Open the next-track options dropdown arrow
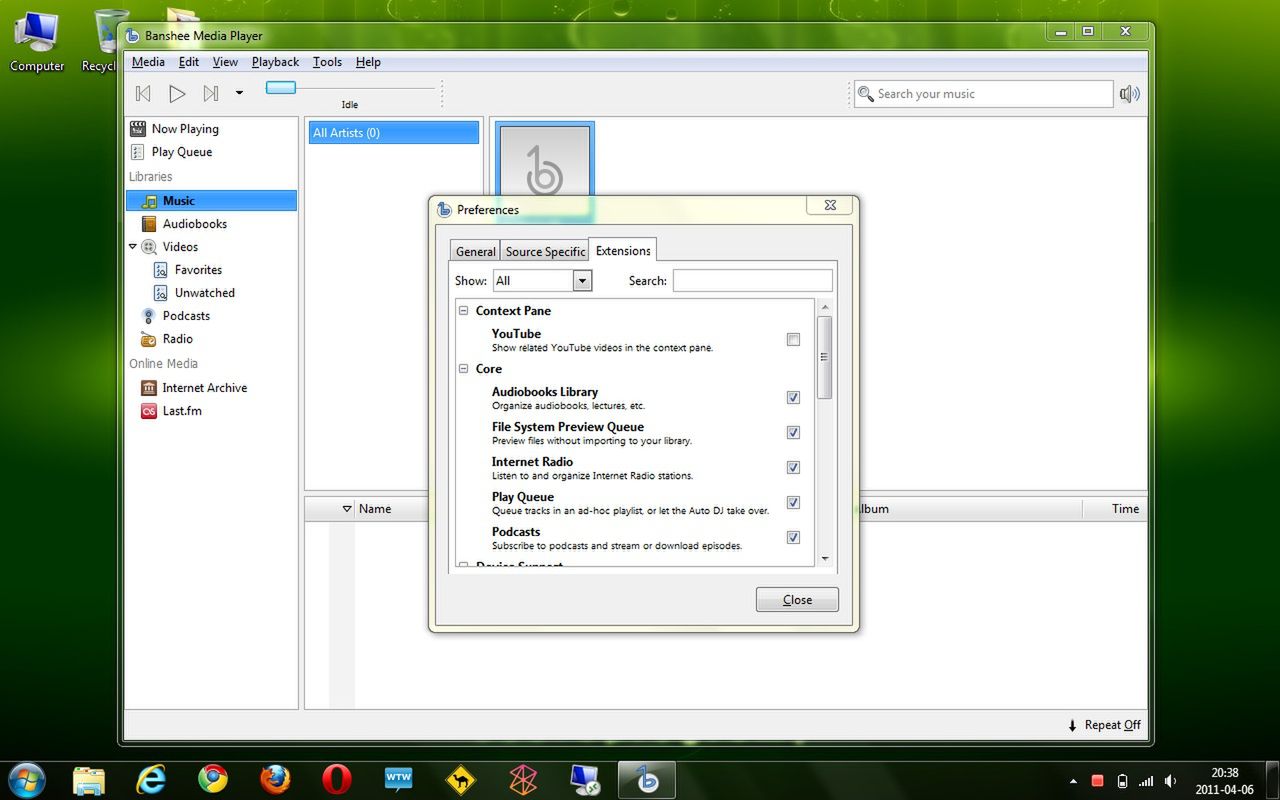This screenshot has width=1280, height=800. click(x=239, y=93)
